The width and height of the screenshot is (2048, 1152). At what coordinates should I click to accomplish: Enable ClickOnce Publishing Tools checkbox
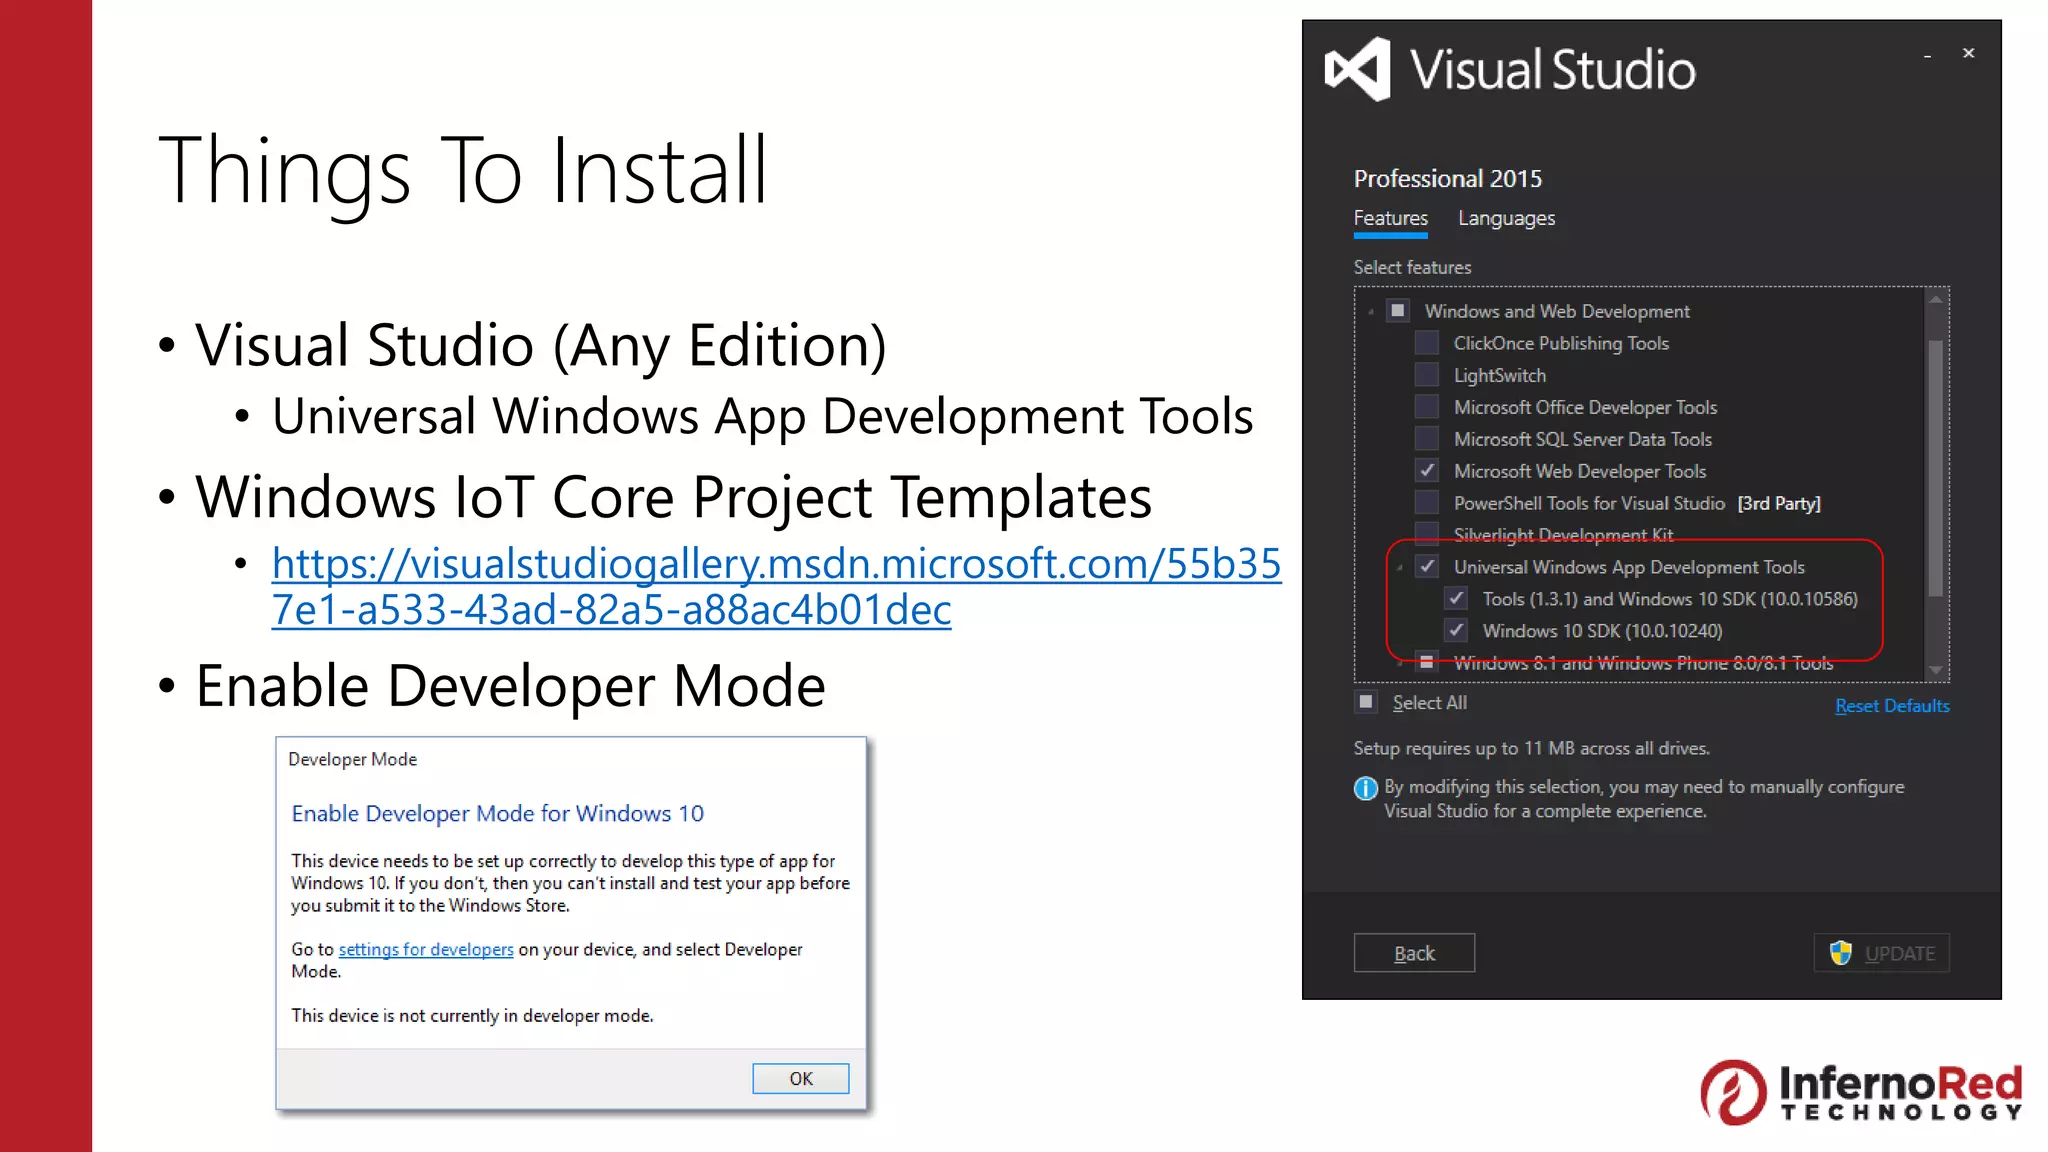[x=1427, y=343]
